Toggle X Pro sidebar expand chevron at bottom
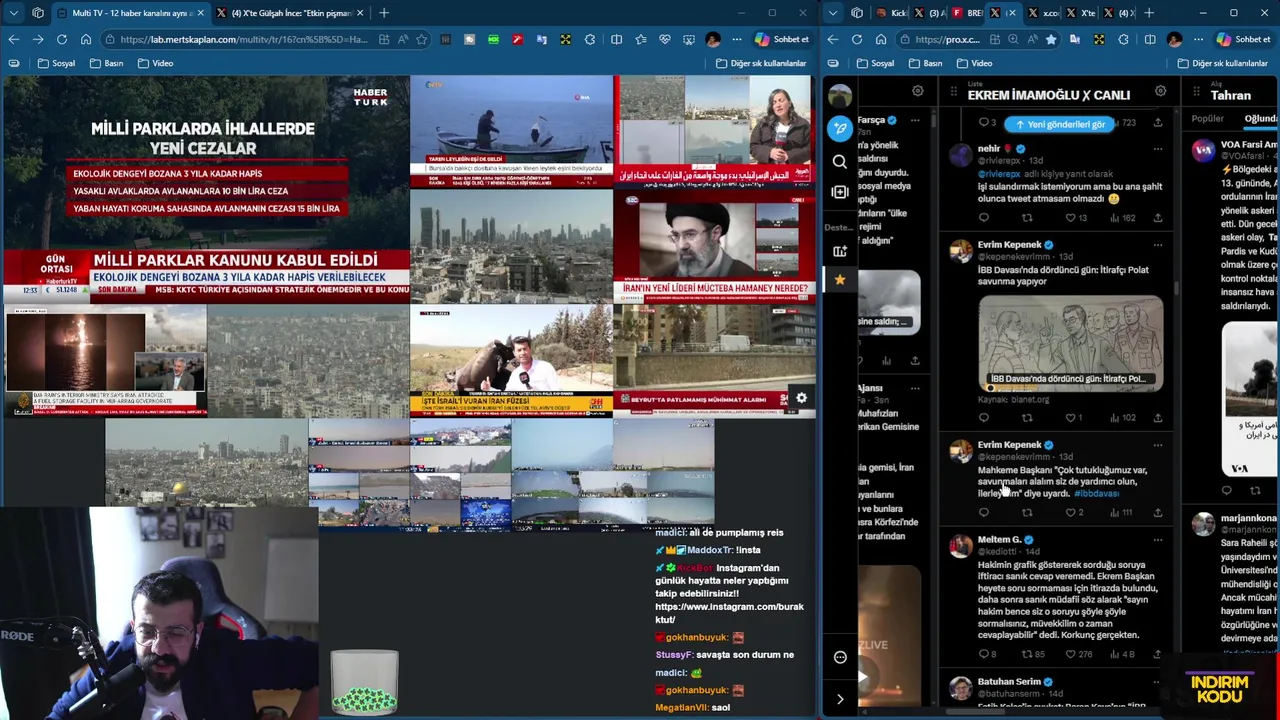 [x=840, y=699]
